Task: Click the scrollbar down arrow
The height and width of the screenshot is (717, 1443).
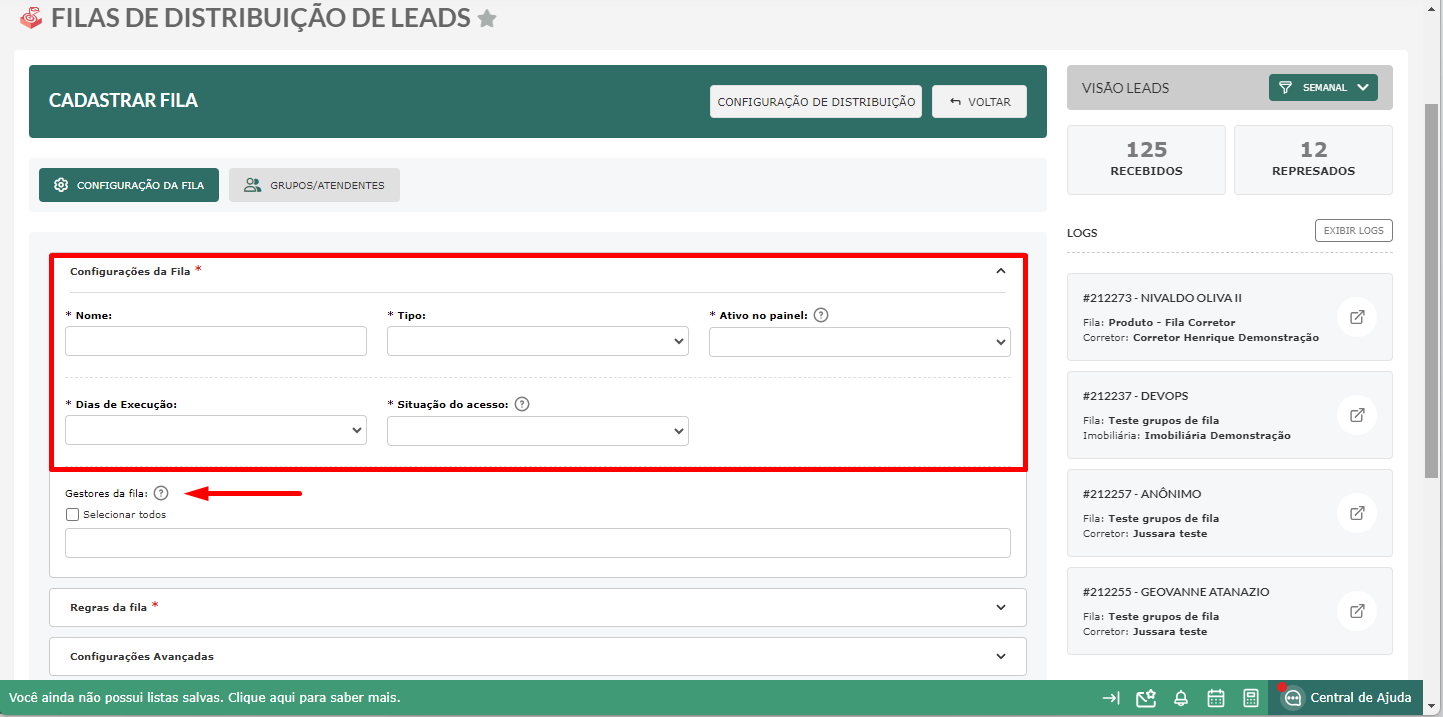Action: (1432, 708)
